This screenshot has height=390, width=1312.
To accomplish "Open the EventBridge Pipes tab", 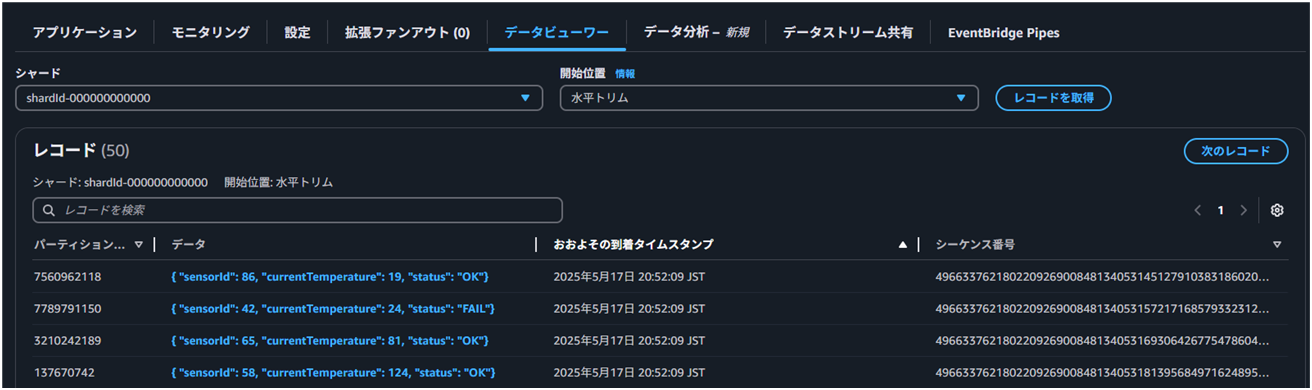I will point(1004,32).
